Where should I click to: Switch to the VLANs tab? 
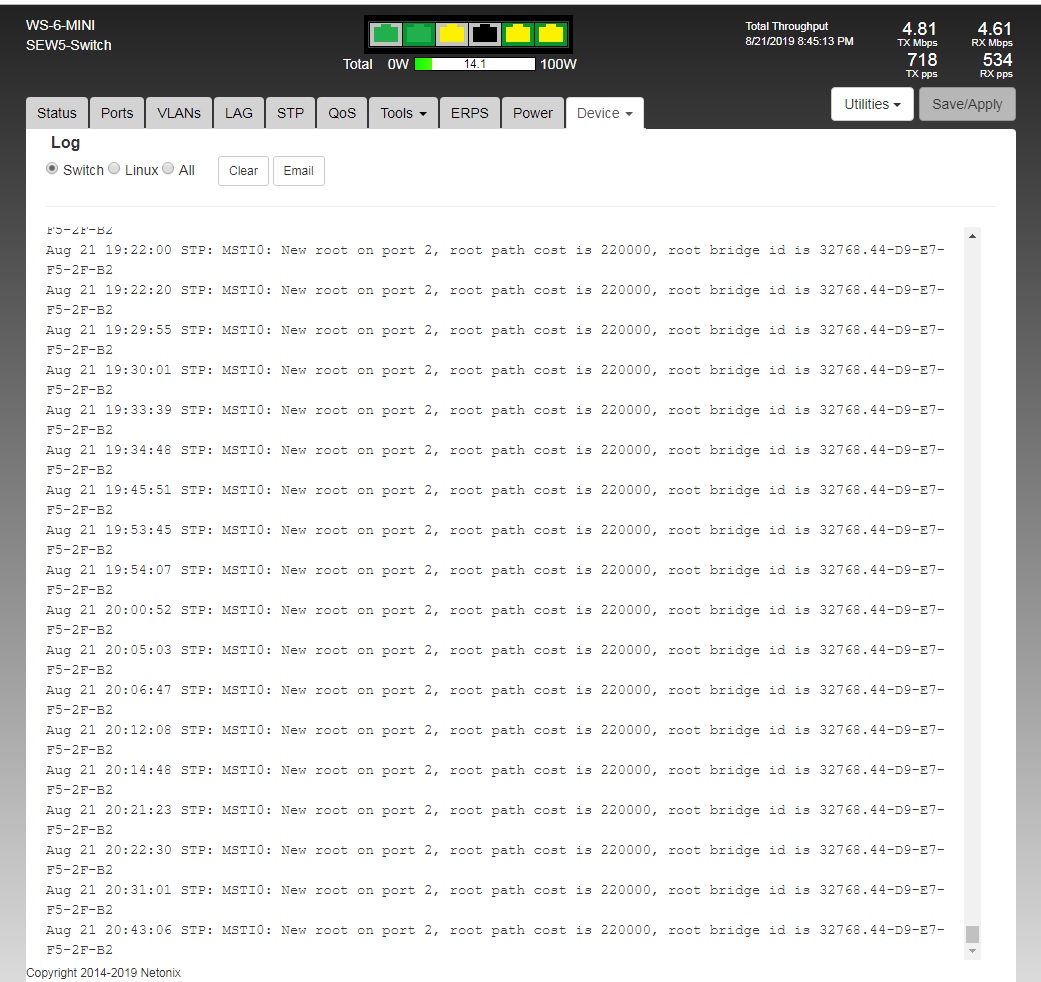click(179, 113)
